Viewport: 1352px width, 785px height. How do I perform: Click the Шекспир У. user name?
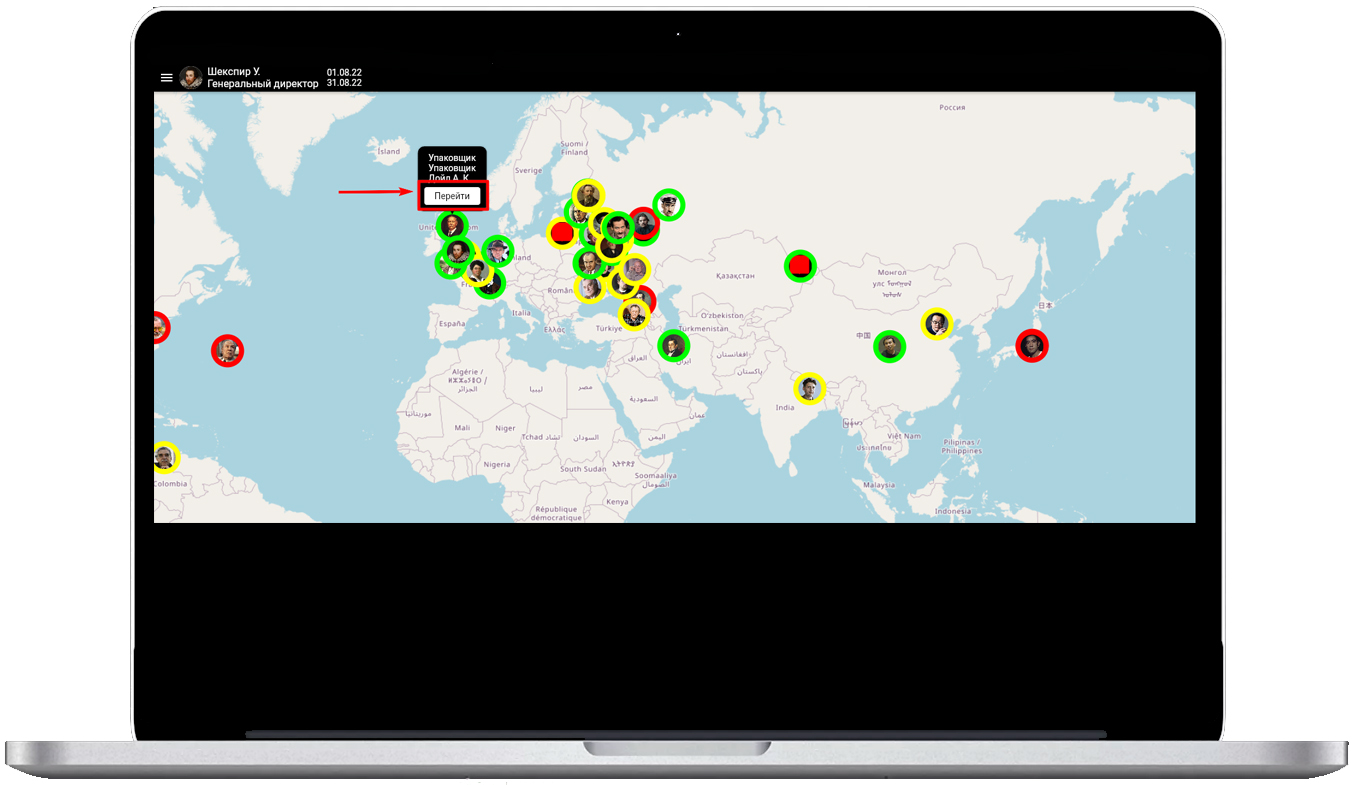234,72
